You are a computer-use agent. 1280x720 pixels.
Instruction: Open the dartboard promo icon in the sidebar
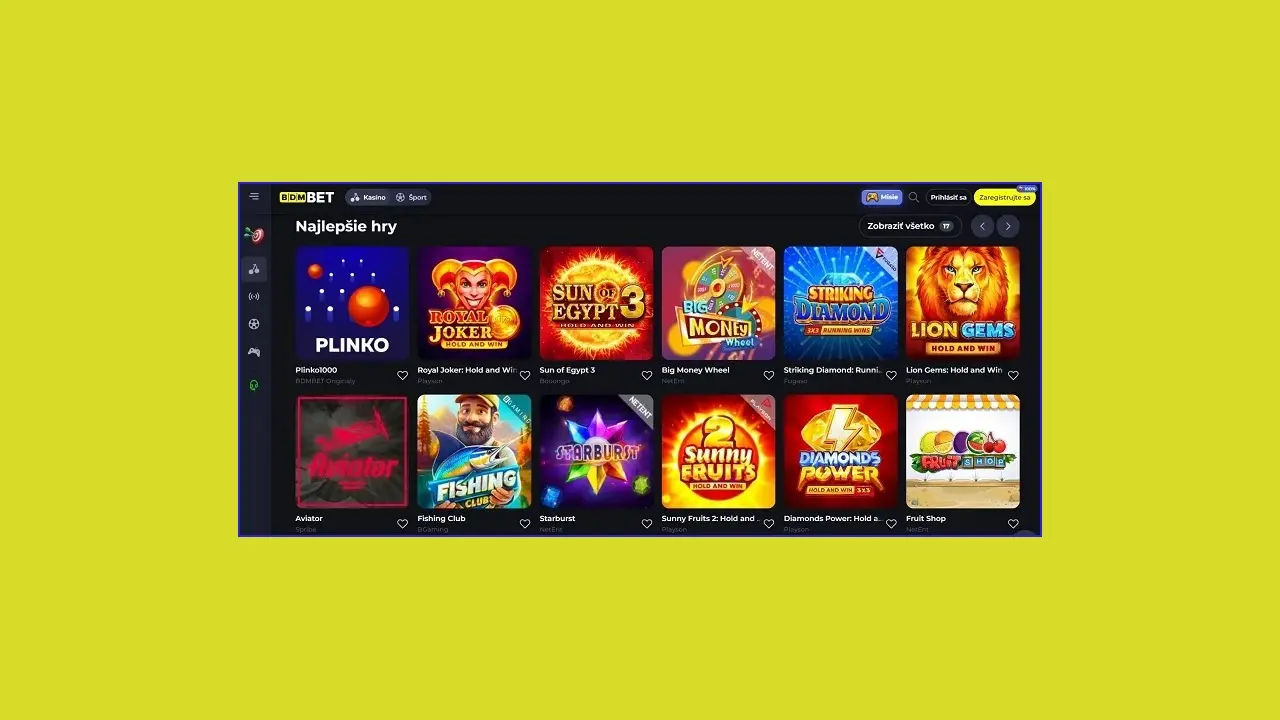click(254, 235)
